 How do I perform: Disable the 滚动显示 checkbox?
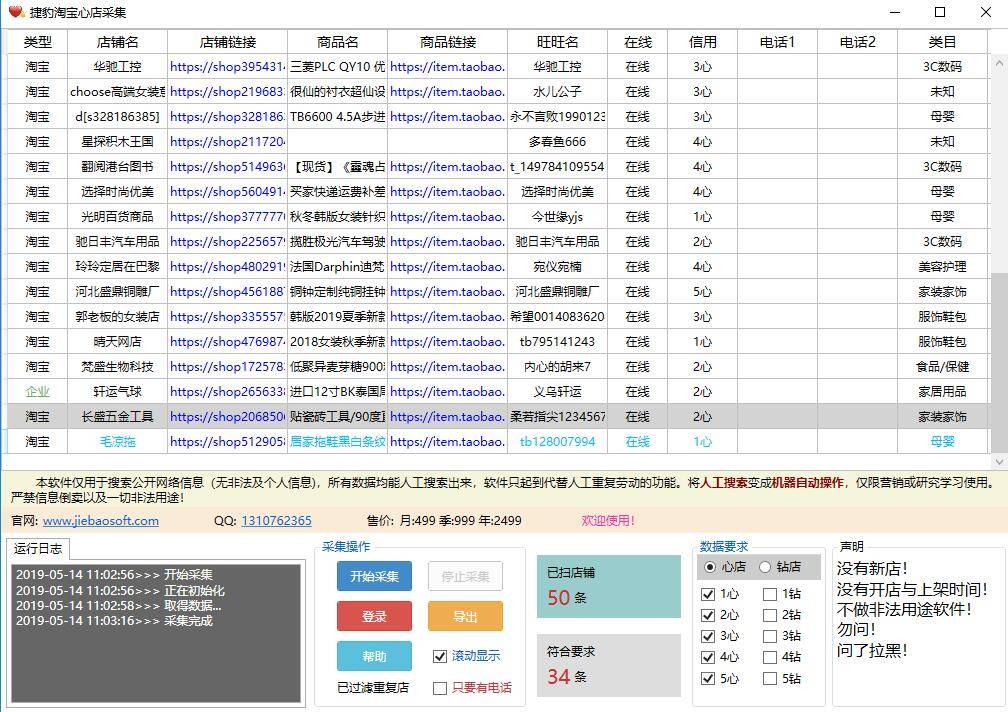(440, 656)
